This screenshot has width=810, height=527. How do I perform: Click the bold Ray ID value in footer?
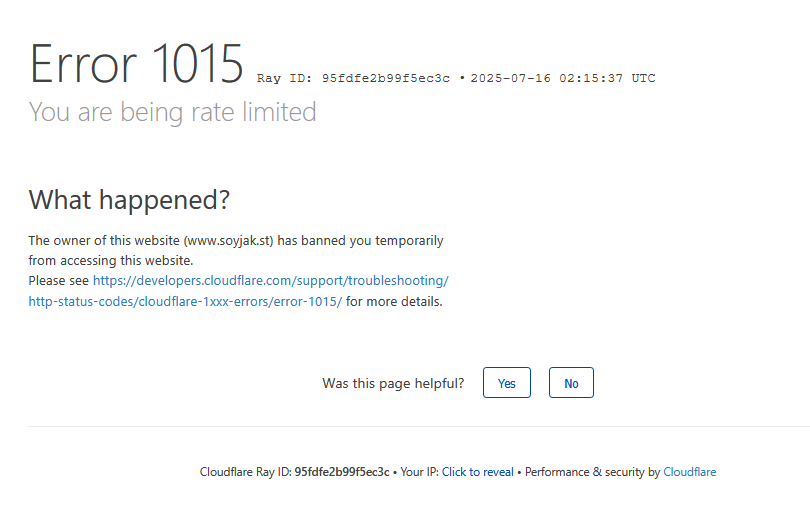coord(342,472)
